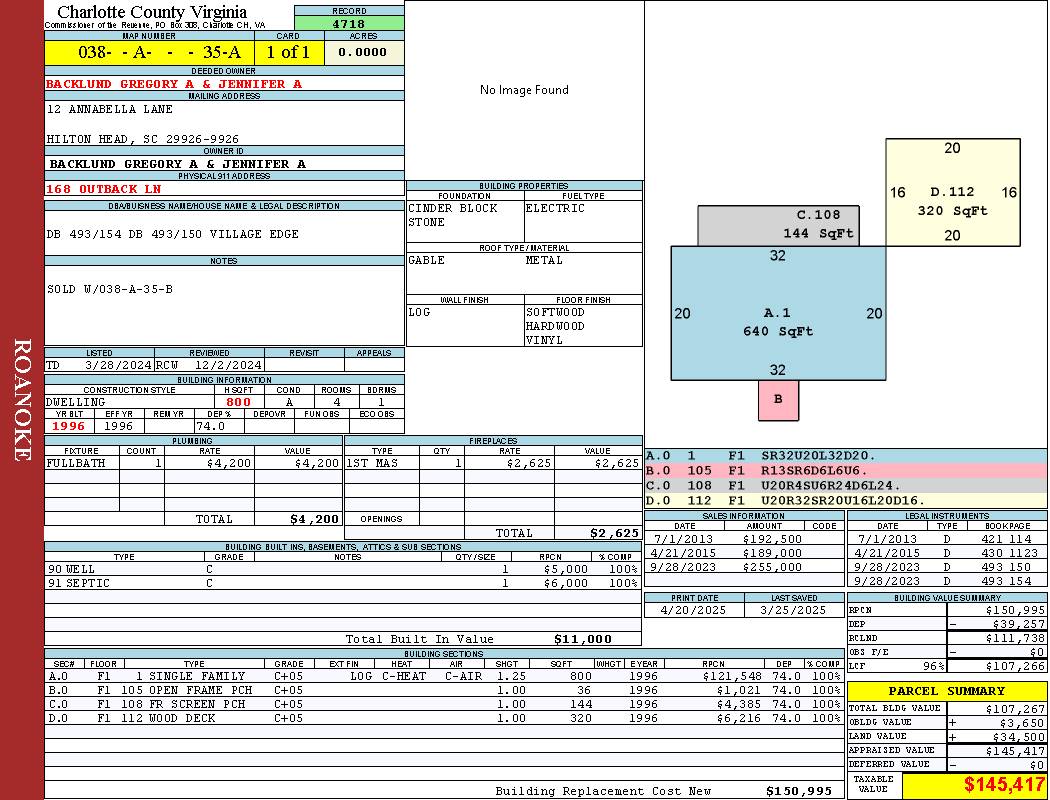Click the green record number 4718

[349, 23]
